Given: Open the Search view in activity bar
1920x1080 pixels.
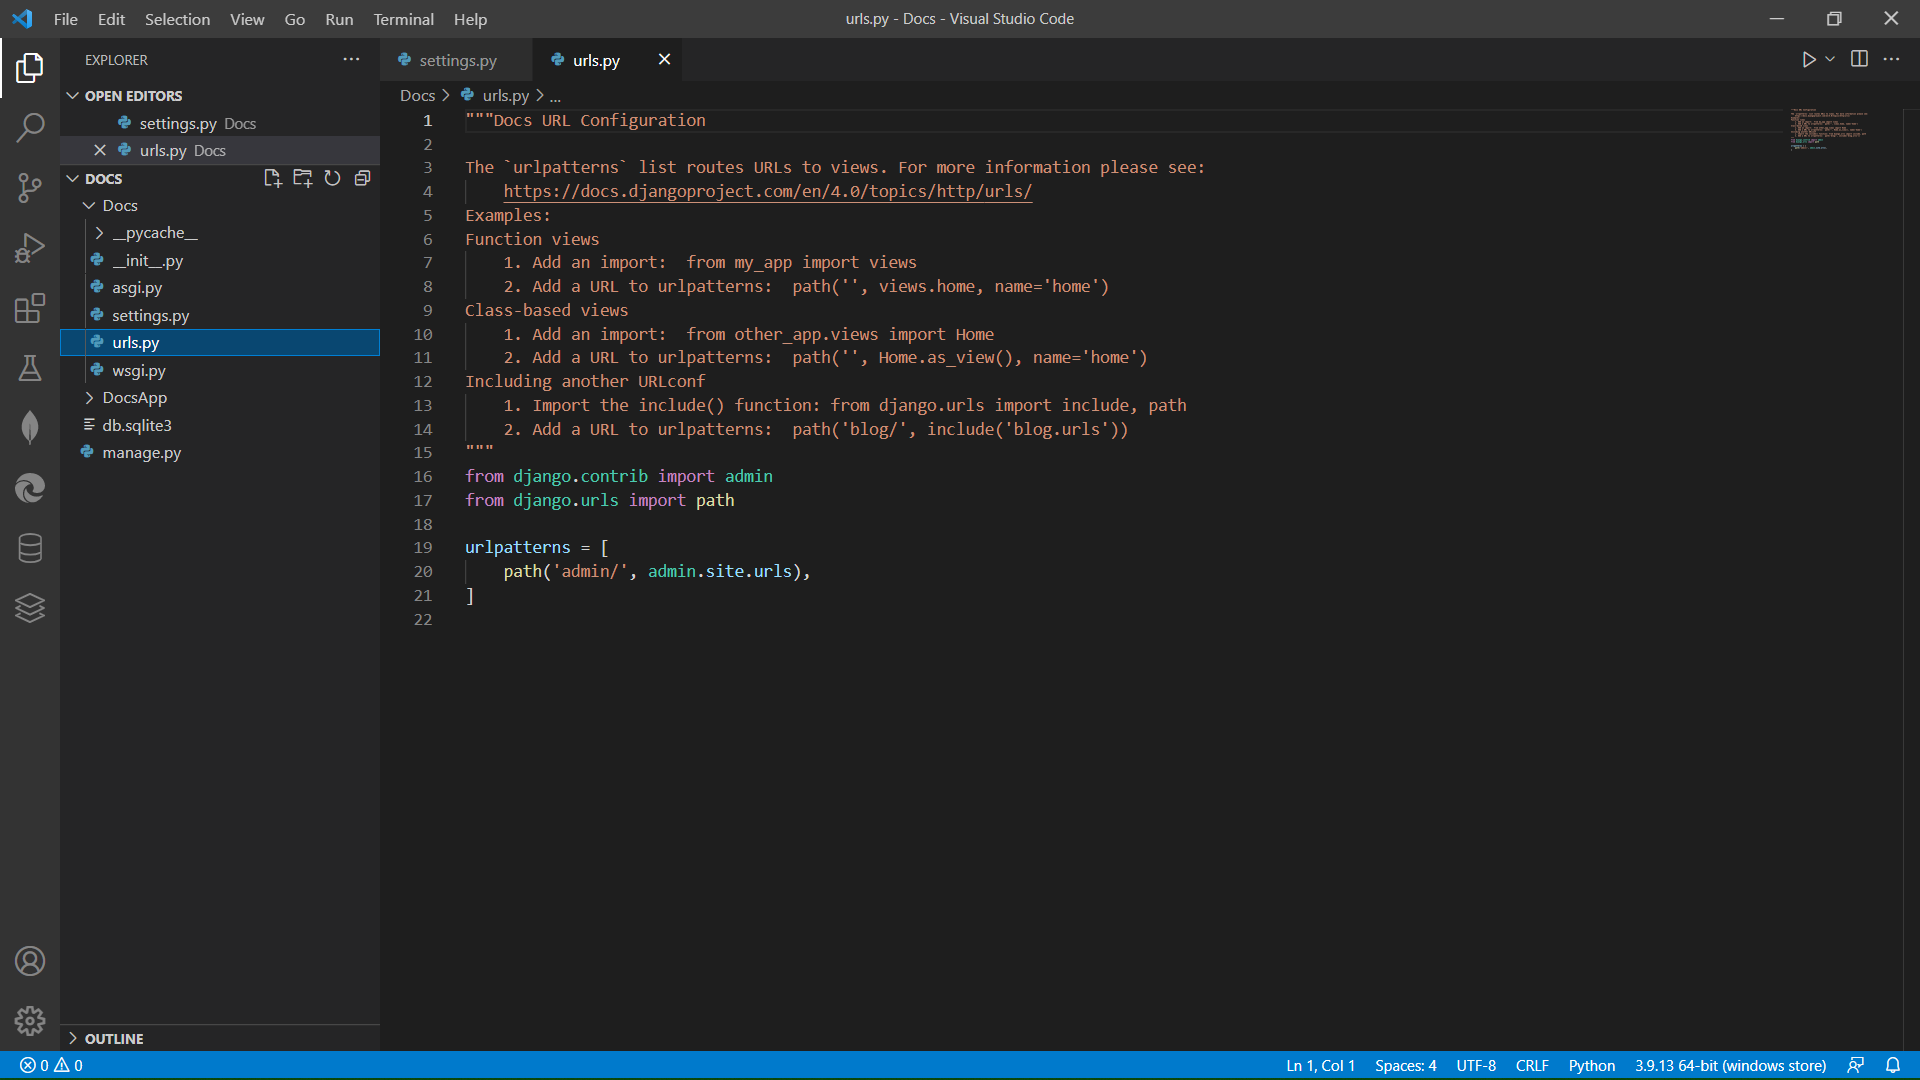Looking at the screenshot, I should [x=30, y=128].
